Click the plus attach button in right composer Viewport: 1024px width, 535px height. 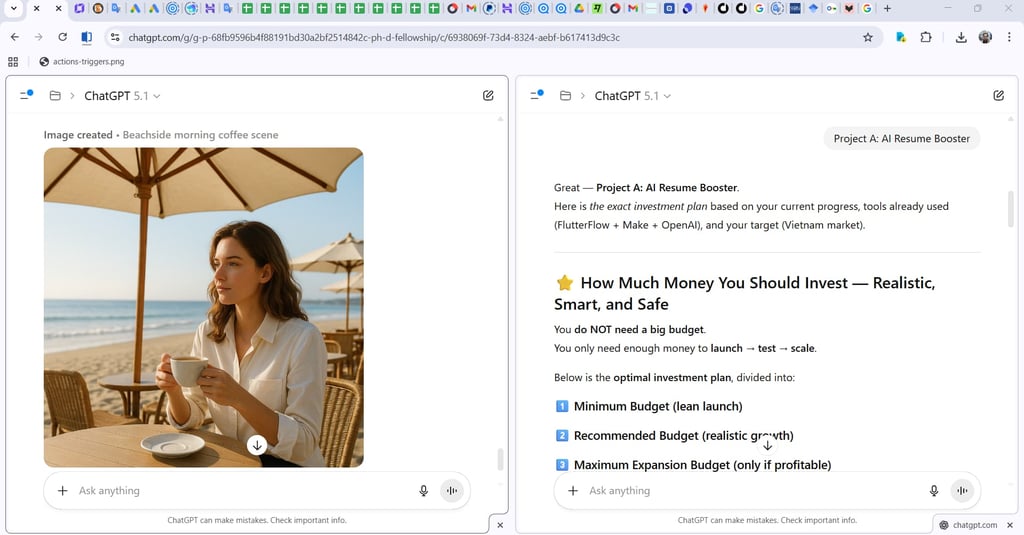click(573, 491)
